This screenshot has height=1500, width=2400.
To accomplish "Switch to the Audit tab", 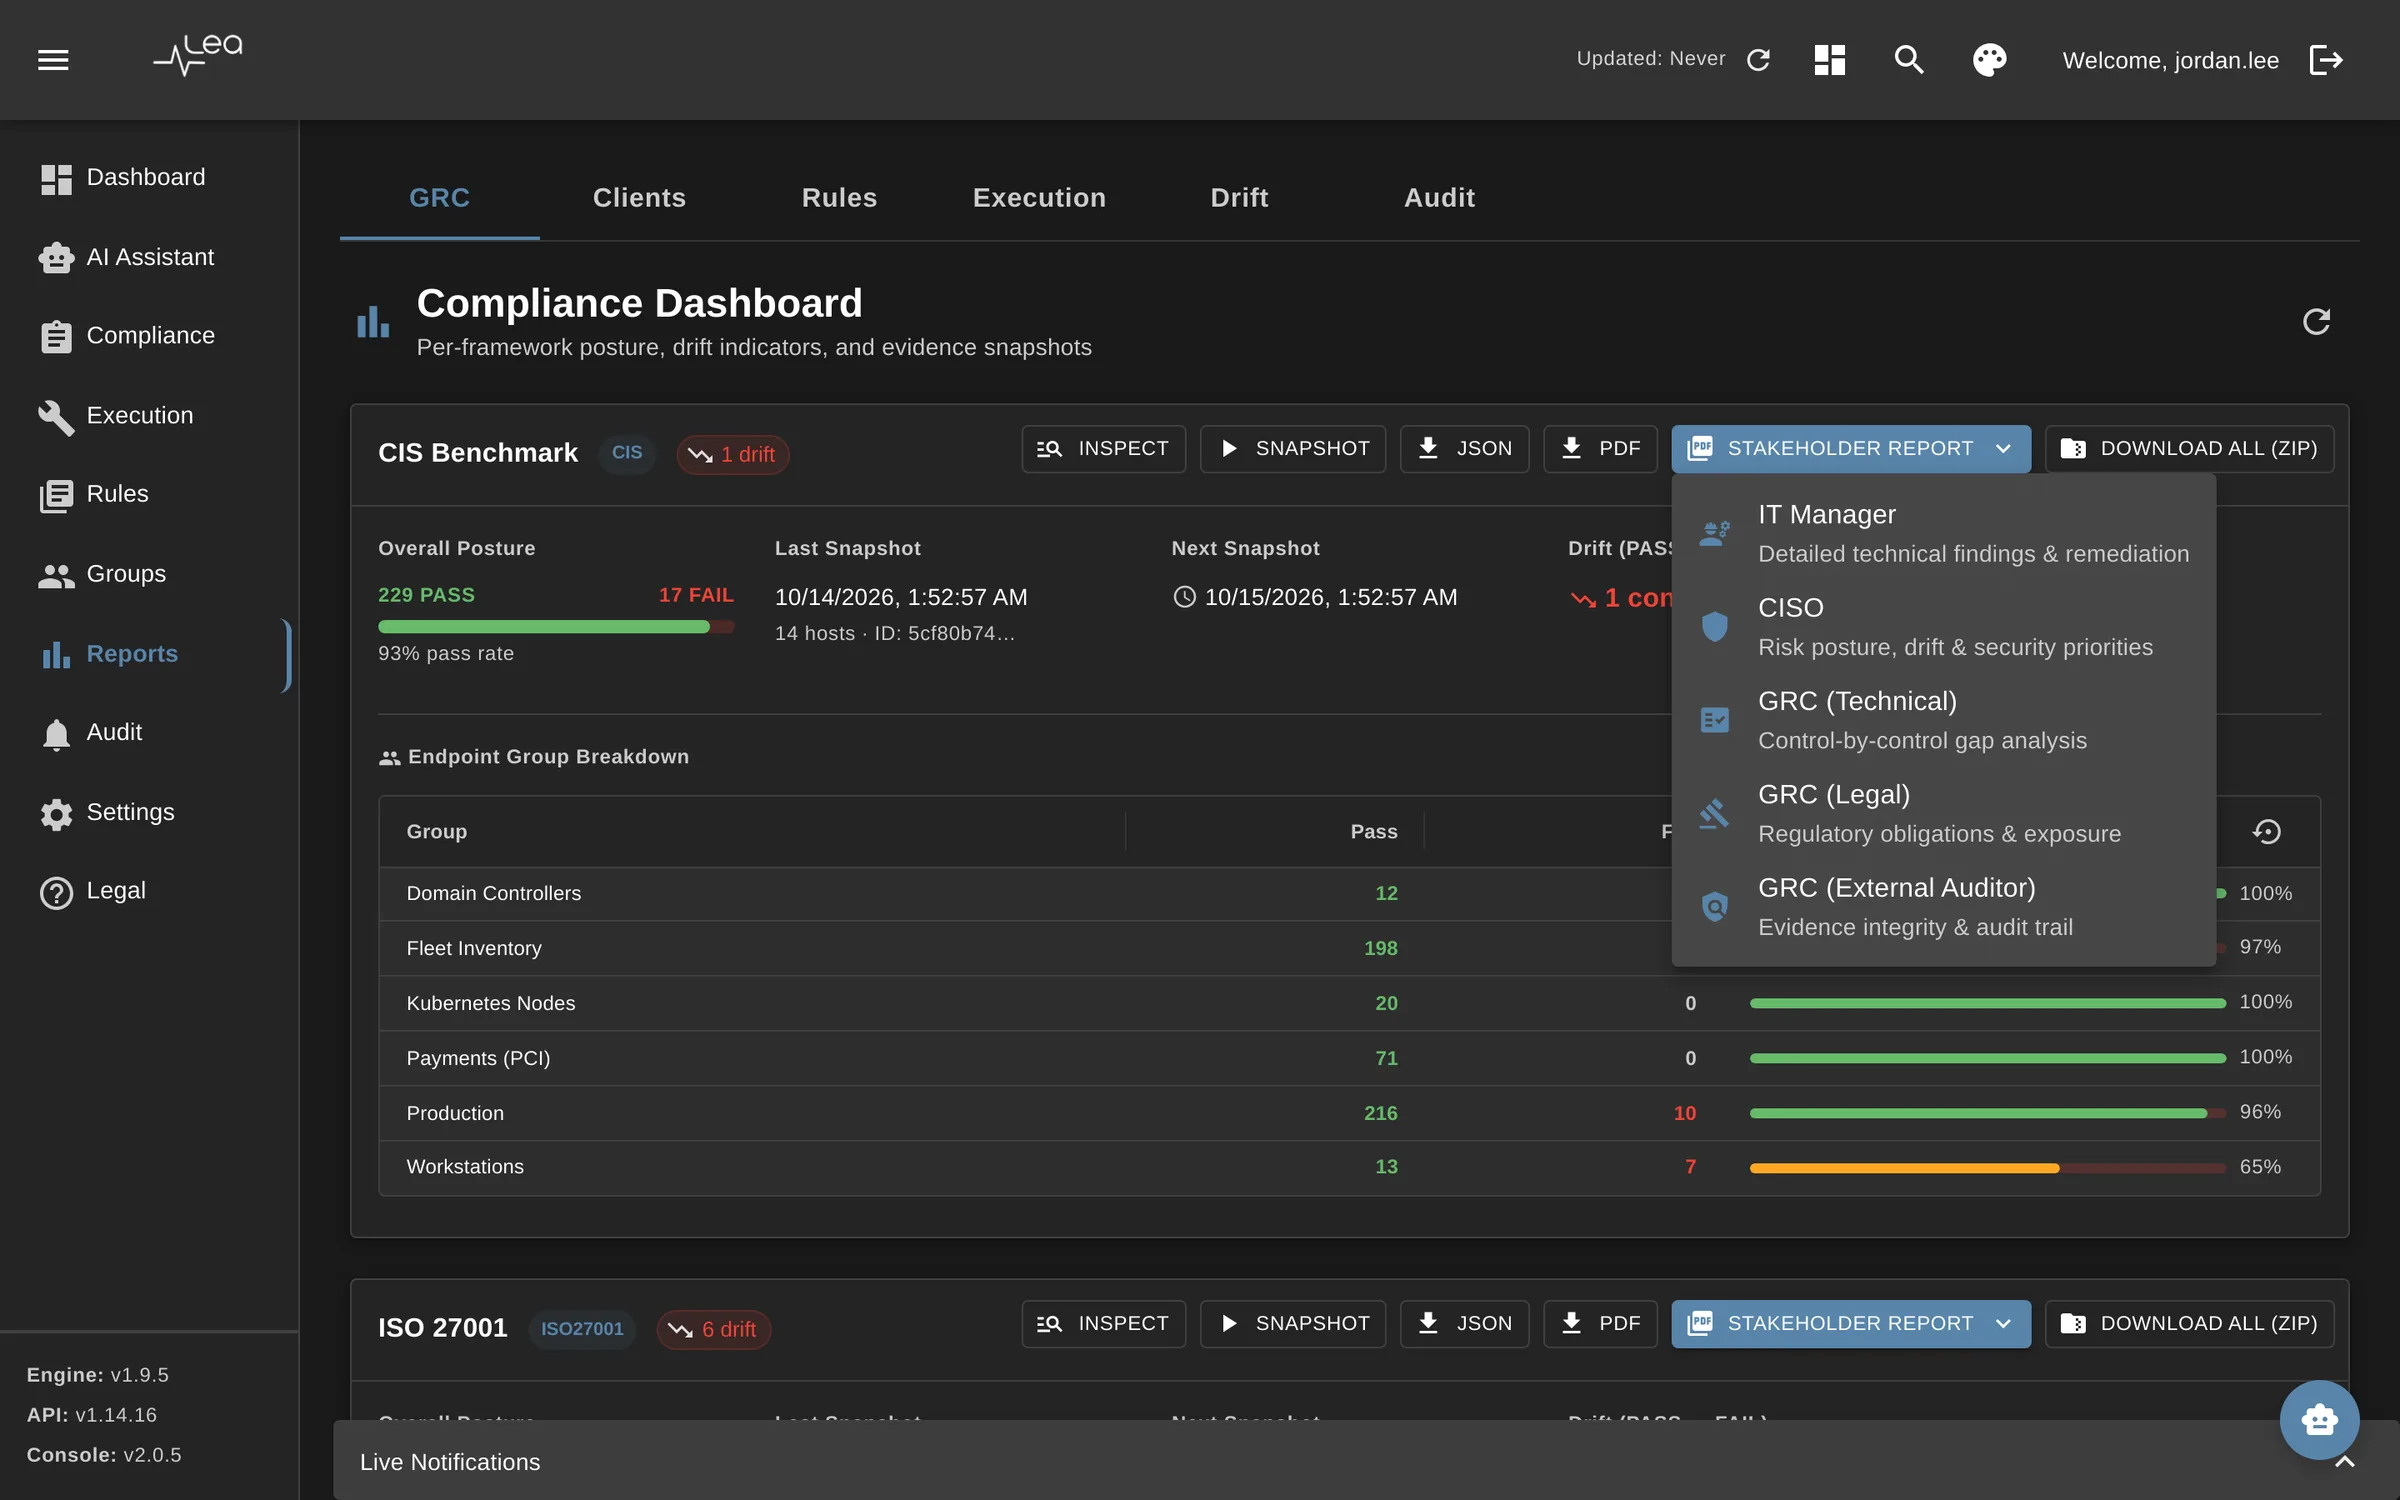I will click(x=1439, y=198).
